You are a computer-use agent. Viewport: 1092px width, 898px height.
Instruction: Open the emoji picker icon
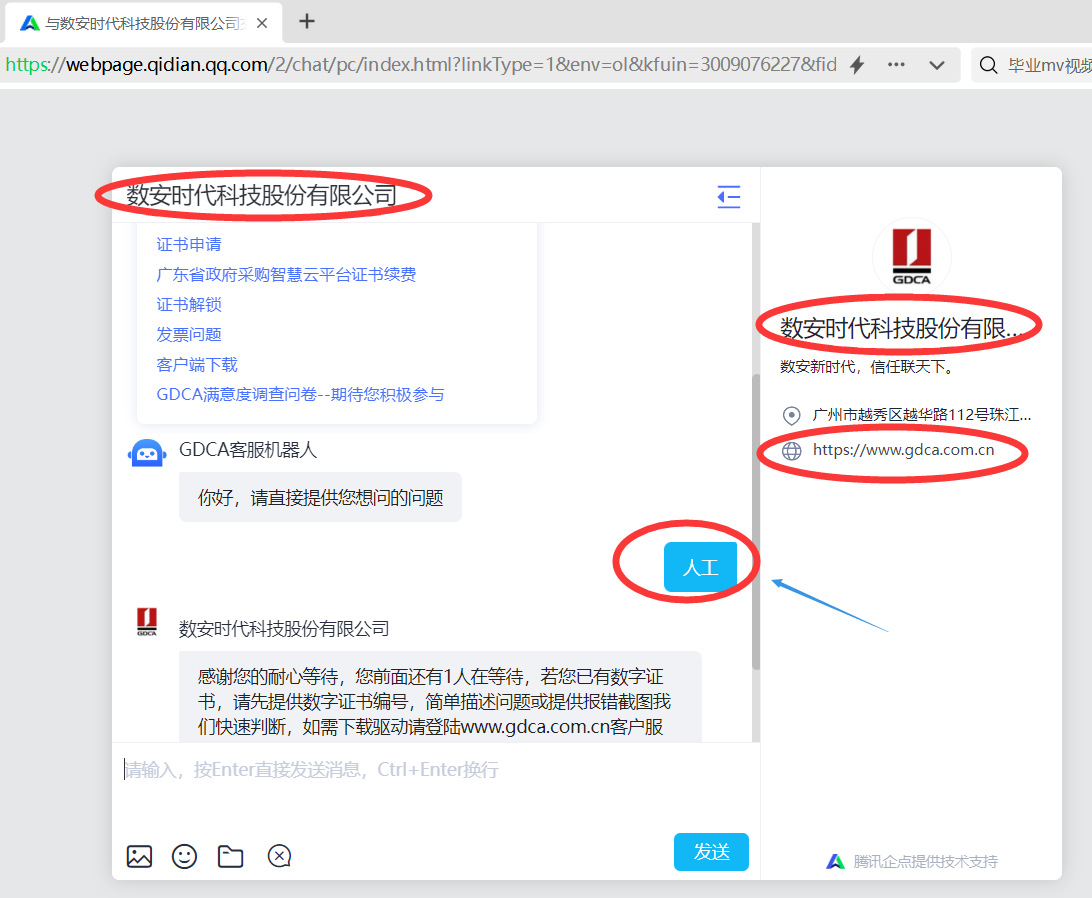(x=185, y=856)
